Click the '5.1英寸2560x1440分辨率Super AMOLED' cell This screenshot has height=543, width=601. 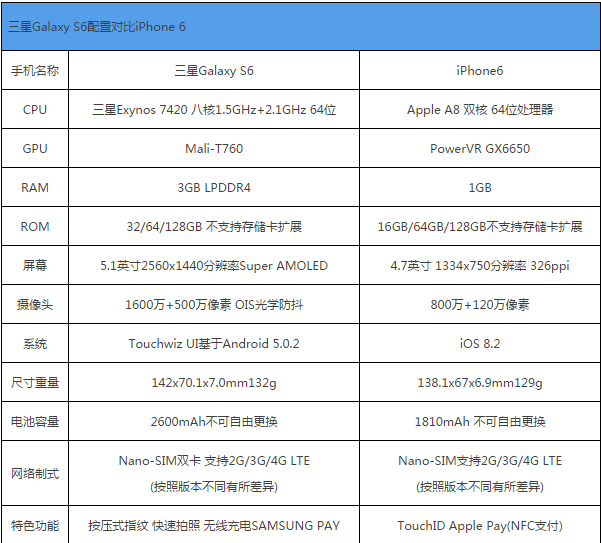[214, 266]
